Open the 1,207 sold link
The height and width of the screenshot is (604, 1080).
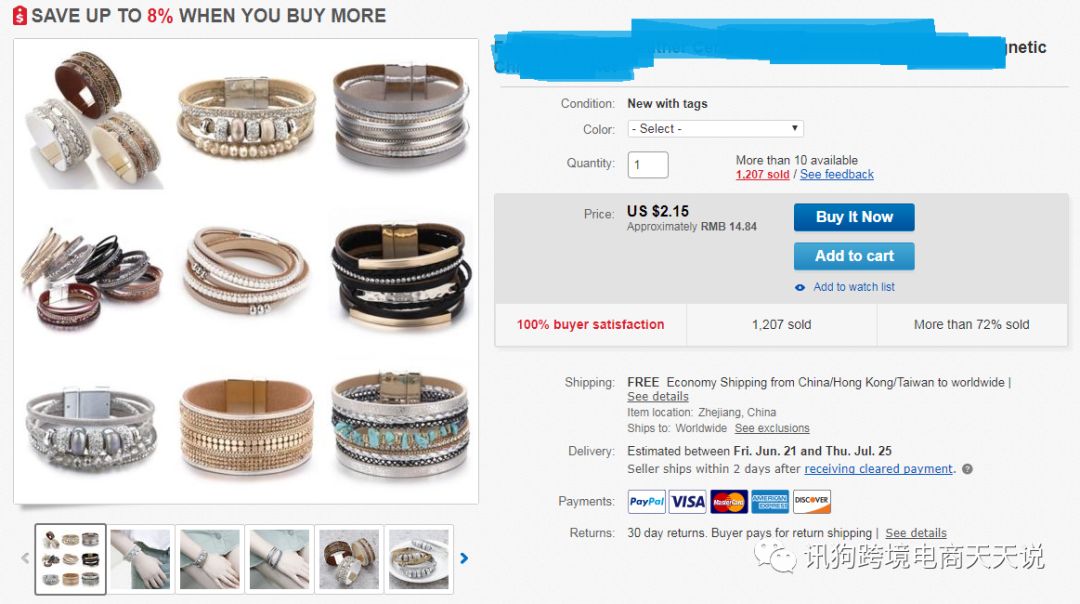(x=762, y=175)
